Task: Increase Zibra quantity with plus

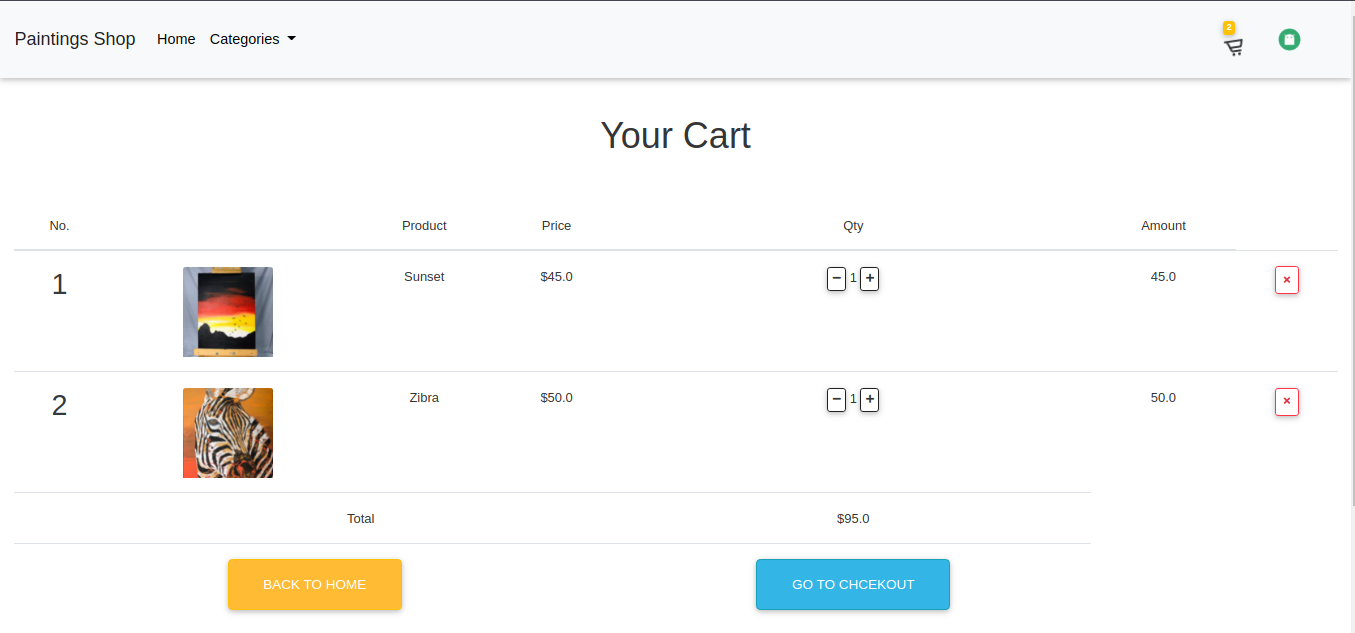Action: (870, 400)
